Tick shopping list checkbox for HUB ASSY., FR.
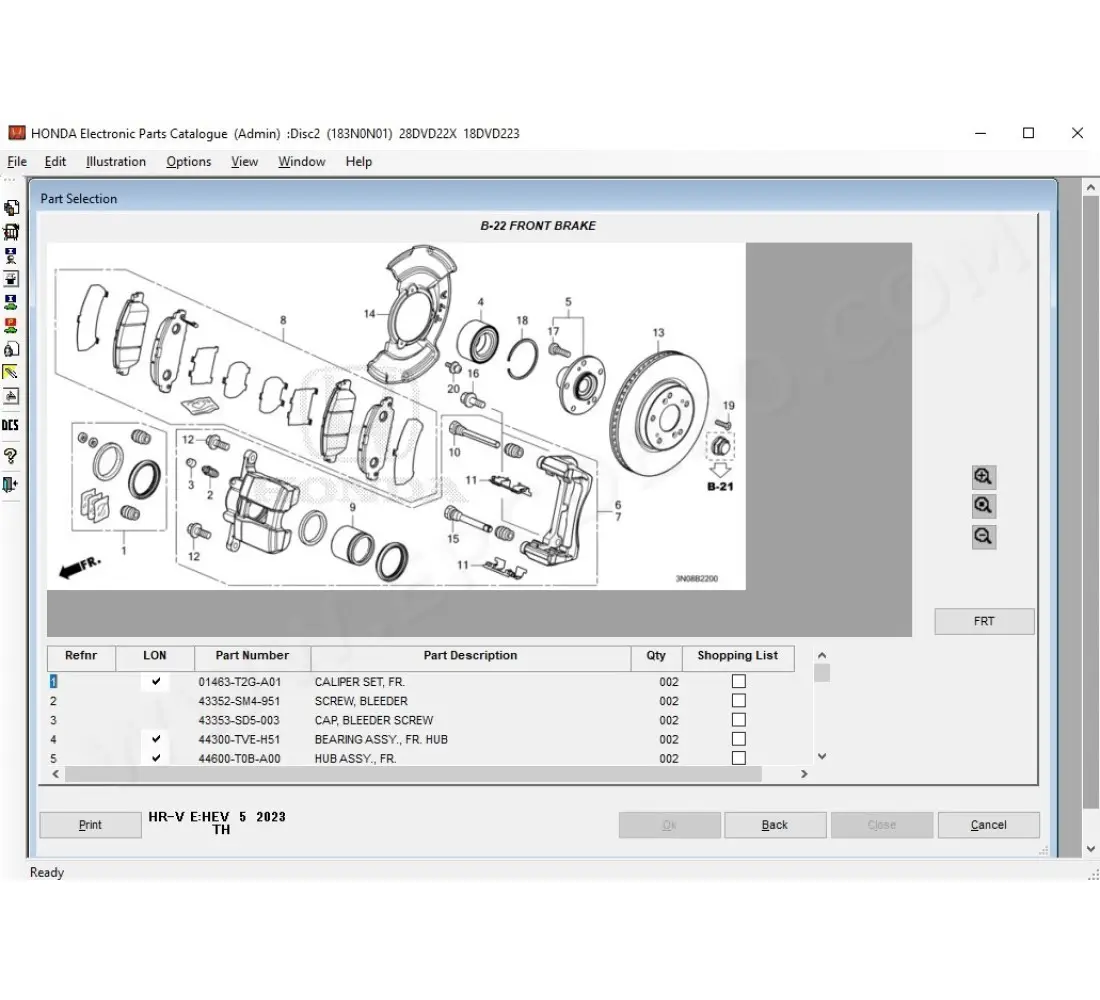This screenshot has height=1000, width=1100. 739,758
